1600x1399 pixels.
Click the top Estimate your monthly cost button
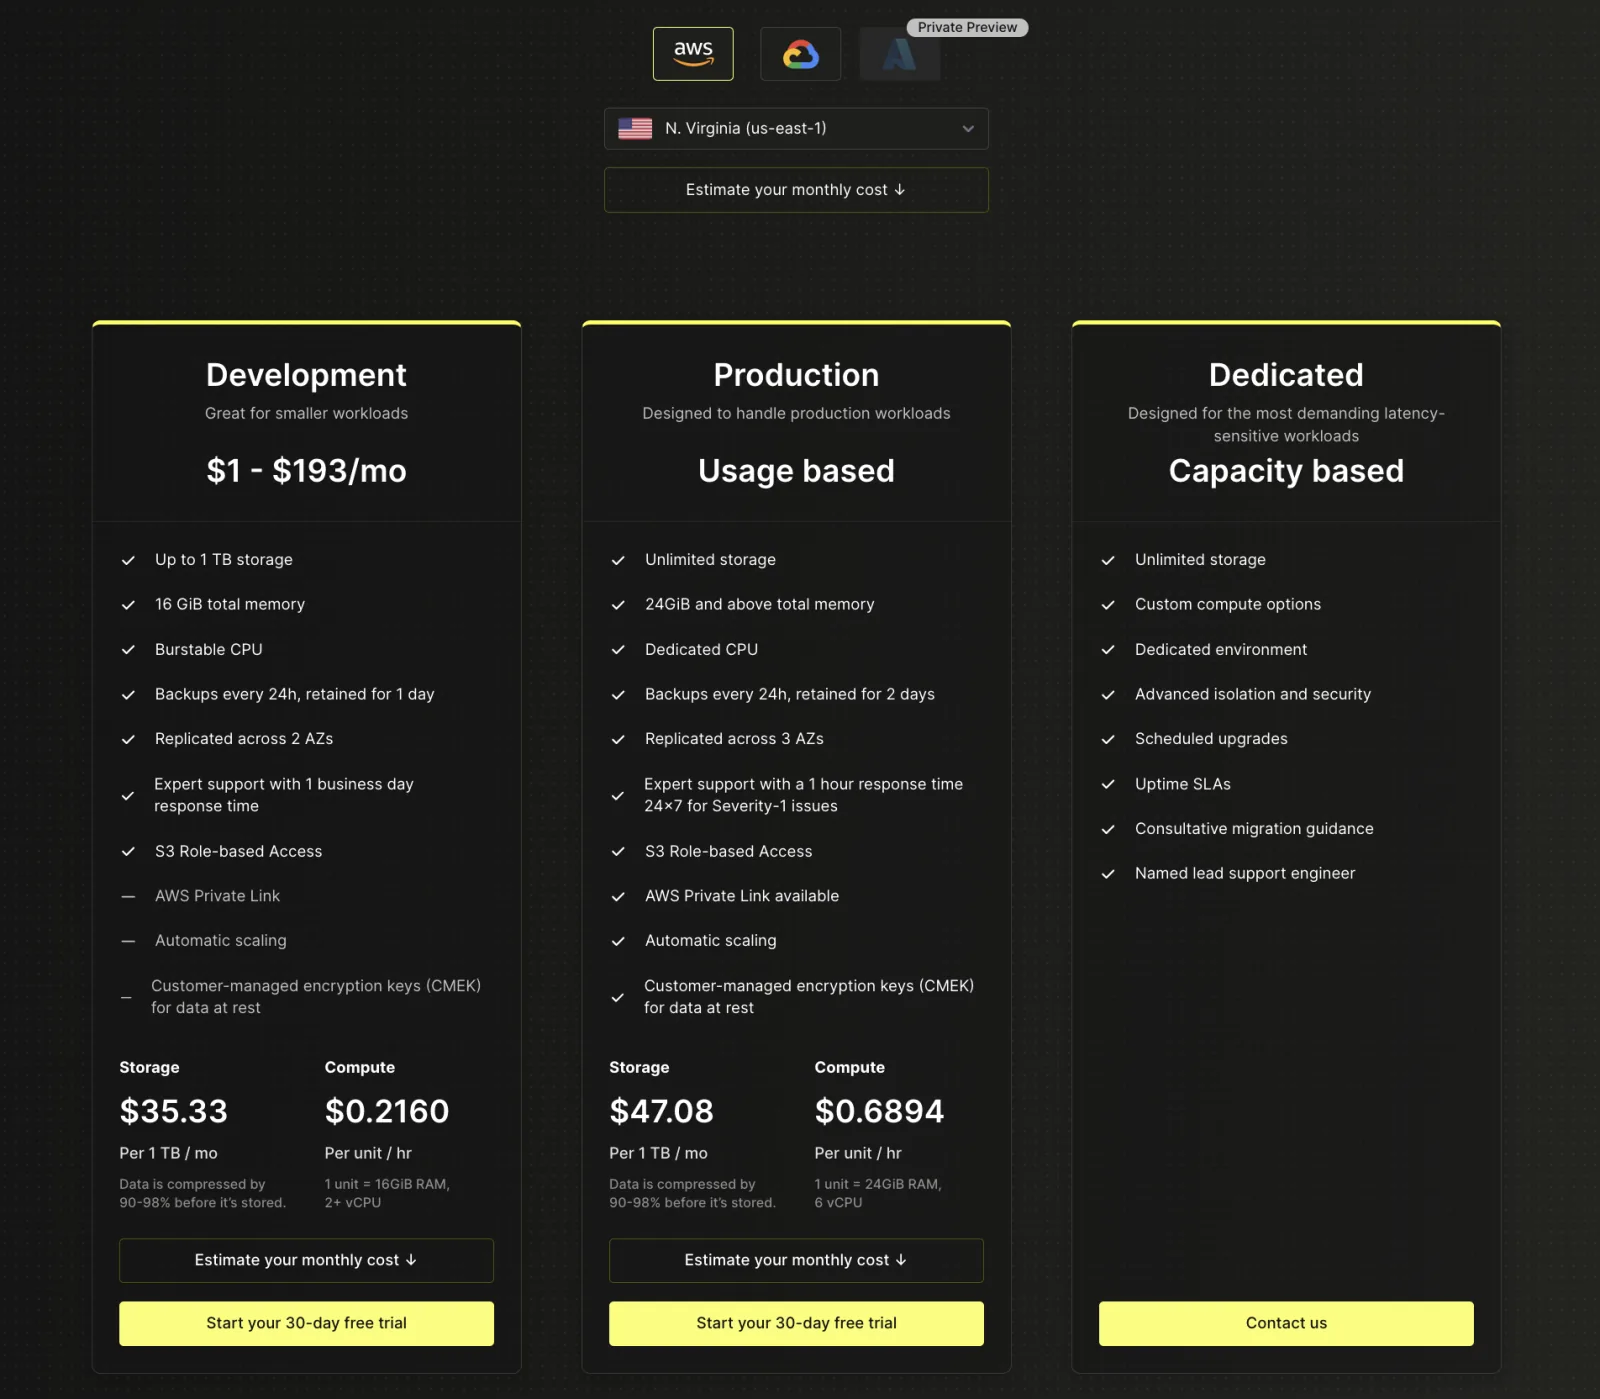(796, 190)
